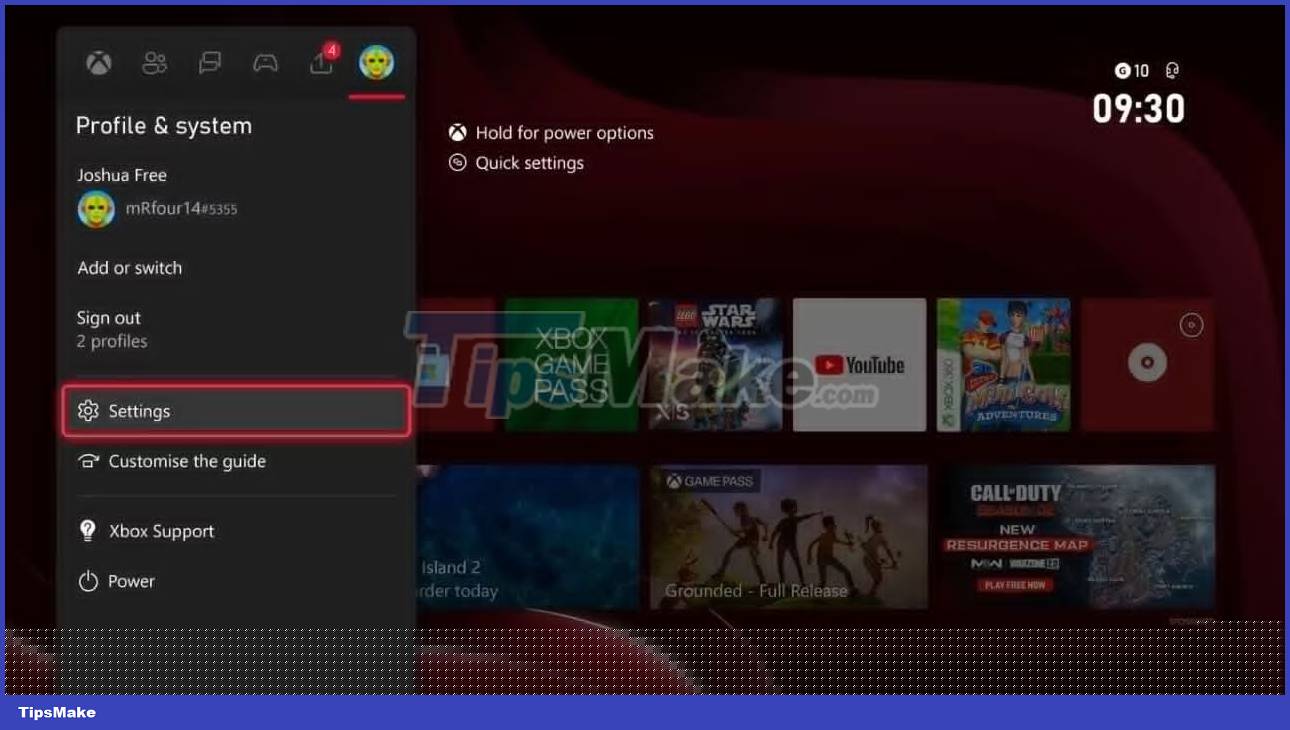Select 'Customise the guide' option
Screen dimensions: 1290x730
(187, 461)
